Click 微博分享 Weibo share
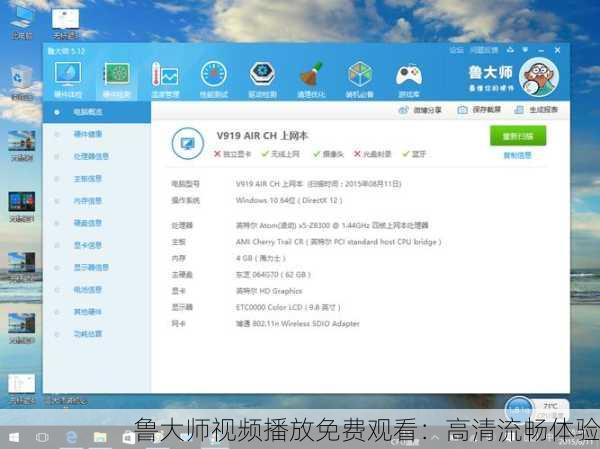600x449 pixels. pos(420,110)
